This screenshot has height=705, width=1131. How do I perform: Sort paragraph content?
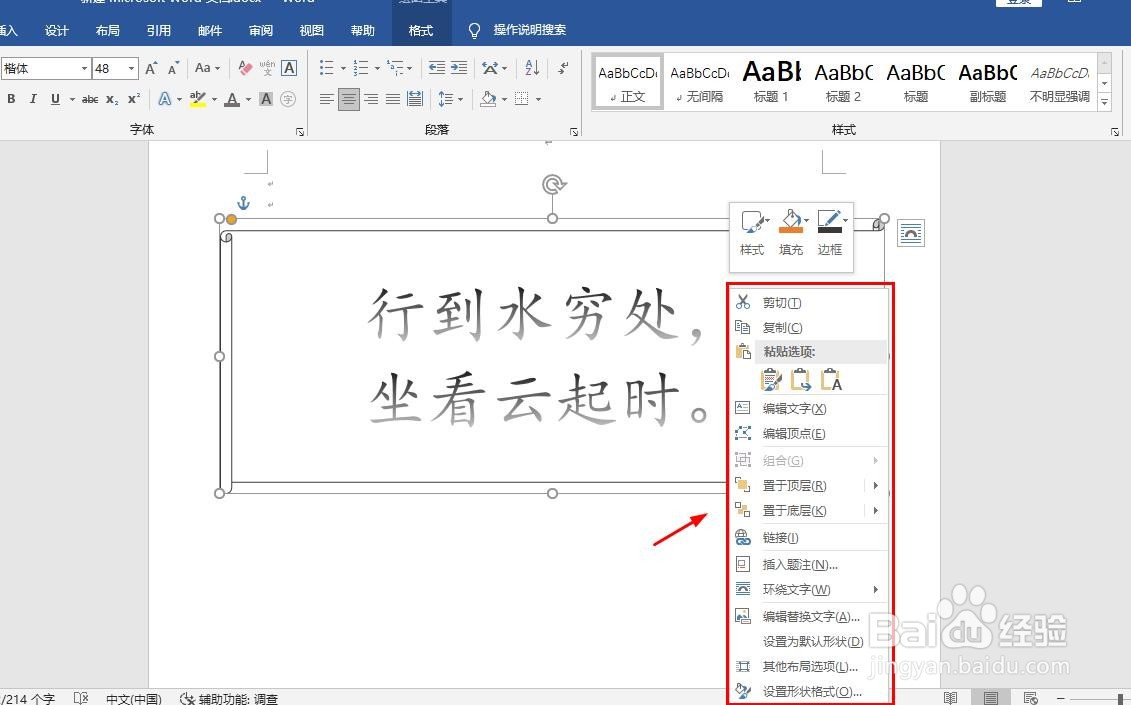pos(532,68)
